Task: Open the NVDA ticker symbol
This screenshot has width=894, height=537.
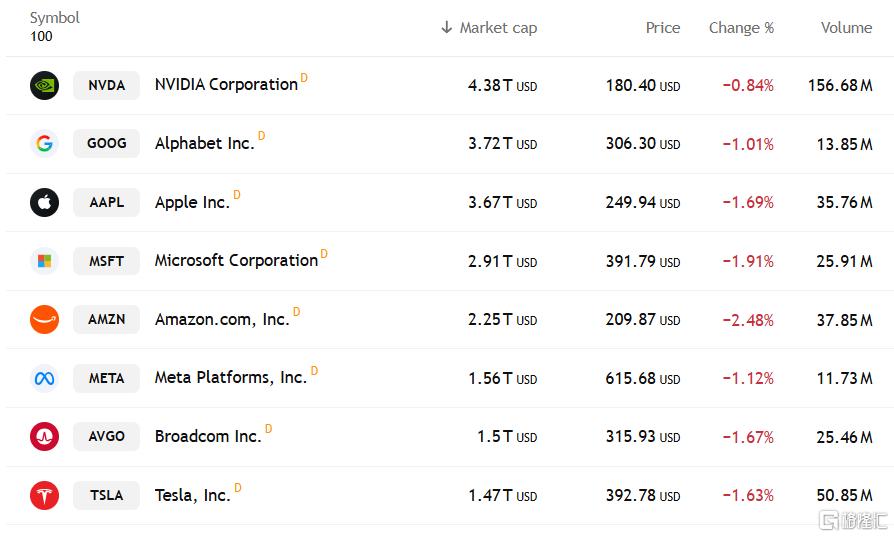Action: (106, 85)
